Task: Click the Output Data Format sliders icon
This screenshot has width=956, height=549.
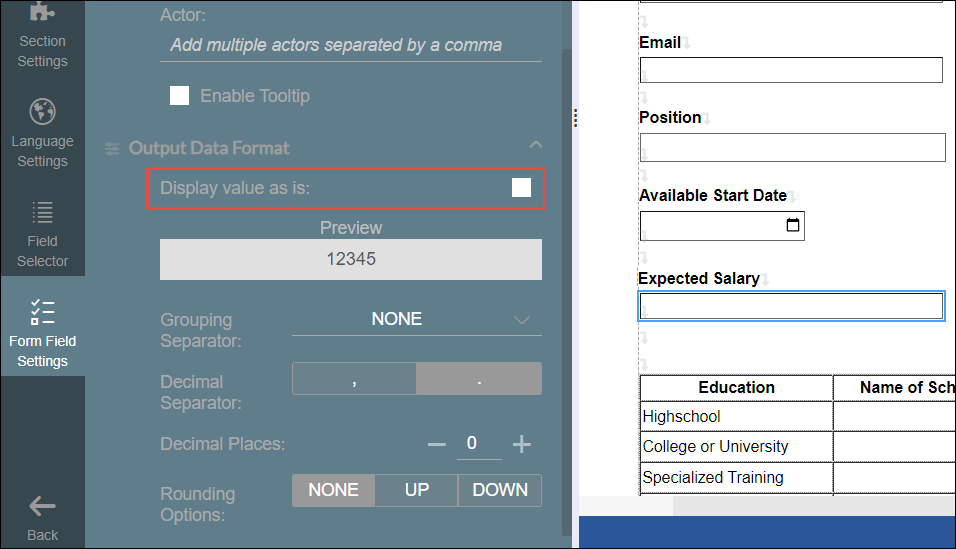Action: point(112,148)
